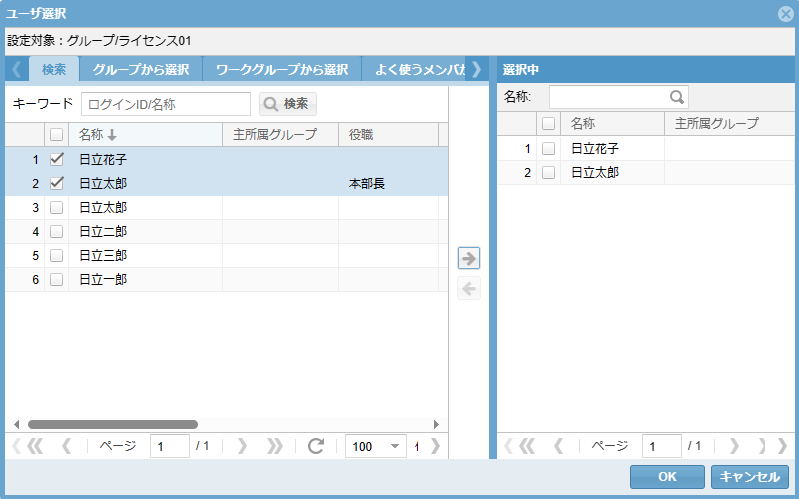Check 日立一郎 checkbox

(57, 279)
